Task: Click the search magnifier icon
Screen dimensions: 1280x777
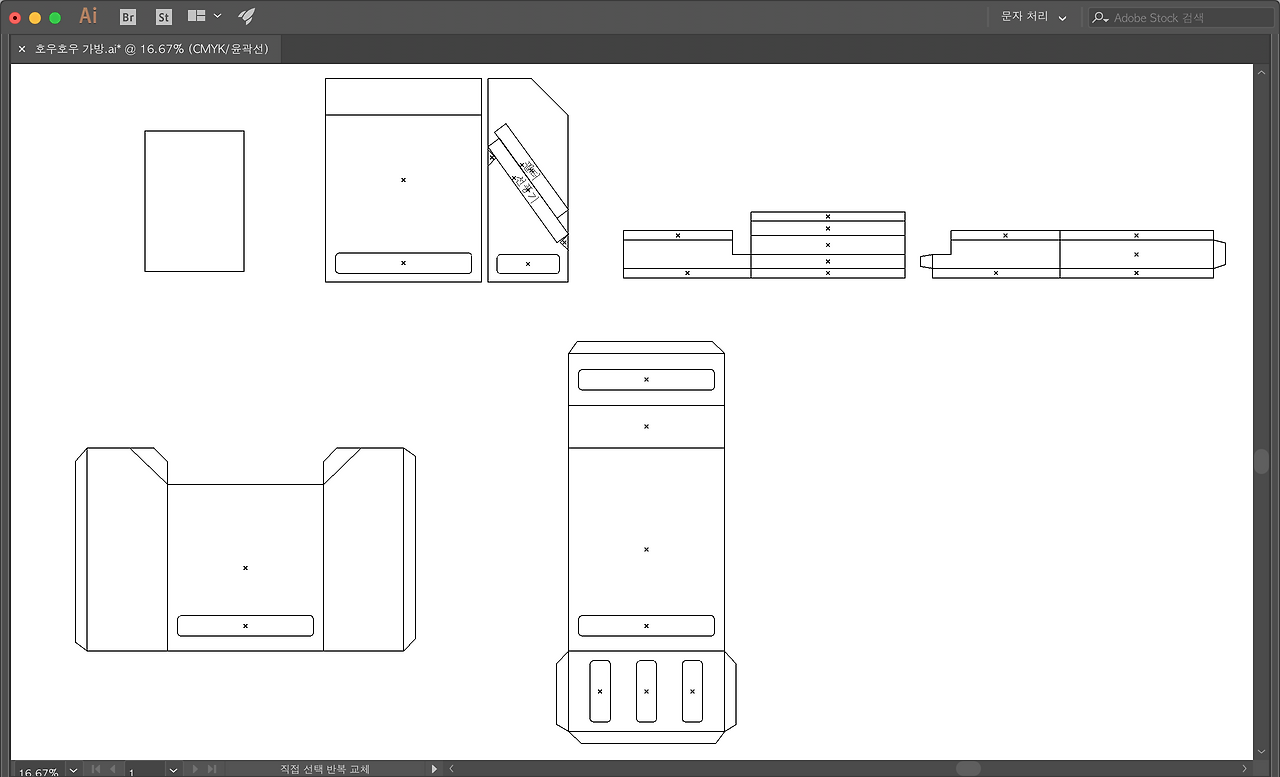Action: coord(1100,18)
